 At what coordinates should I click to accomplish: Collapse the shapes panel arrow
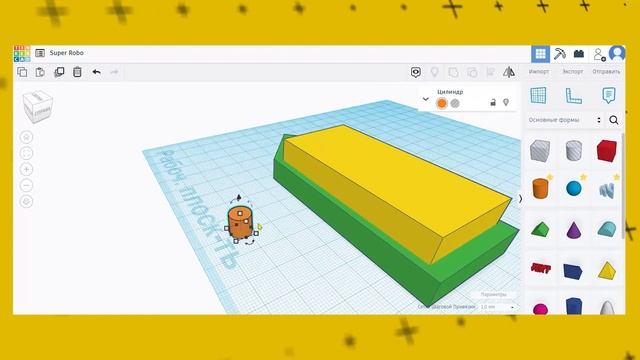coord(520,199)
